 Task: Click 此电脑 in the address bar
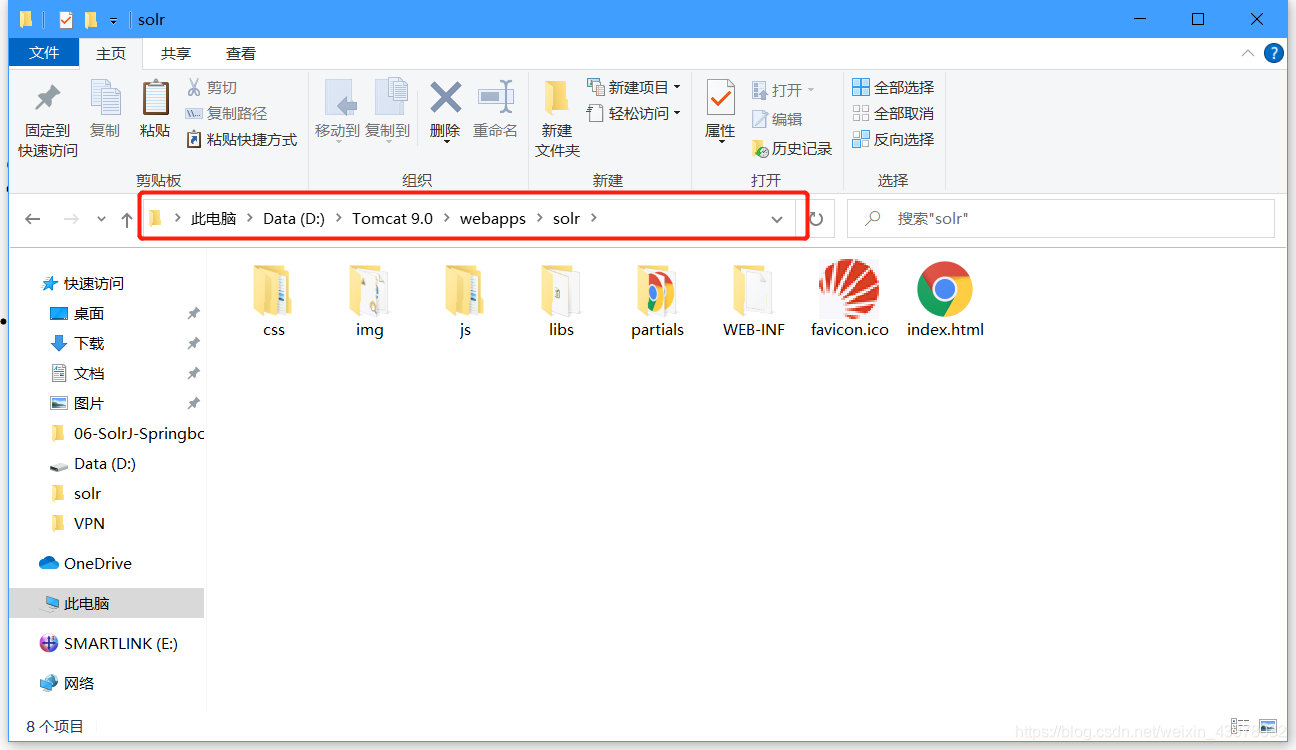coord(213,218)
